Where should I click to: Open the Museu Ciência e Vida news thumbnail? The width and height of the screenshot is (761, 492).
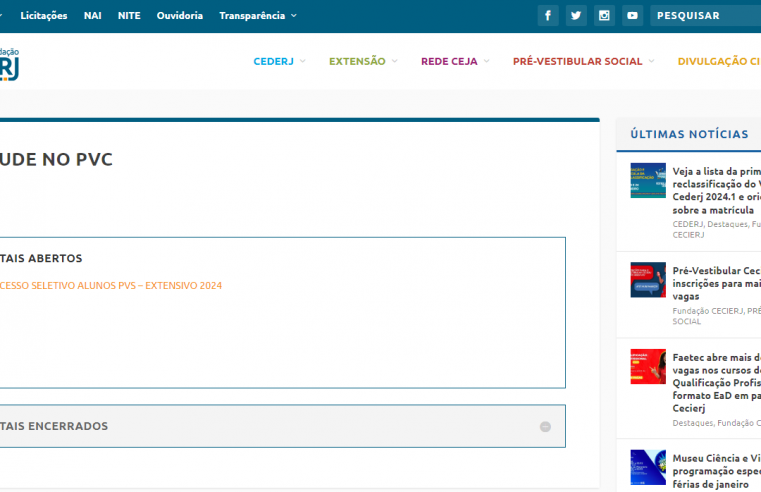click(648, 467)
